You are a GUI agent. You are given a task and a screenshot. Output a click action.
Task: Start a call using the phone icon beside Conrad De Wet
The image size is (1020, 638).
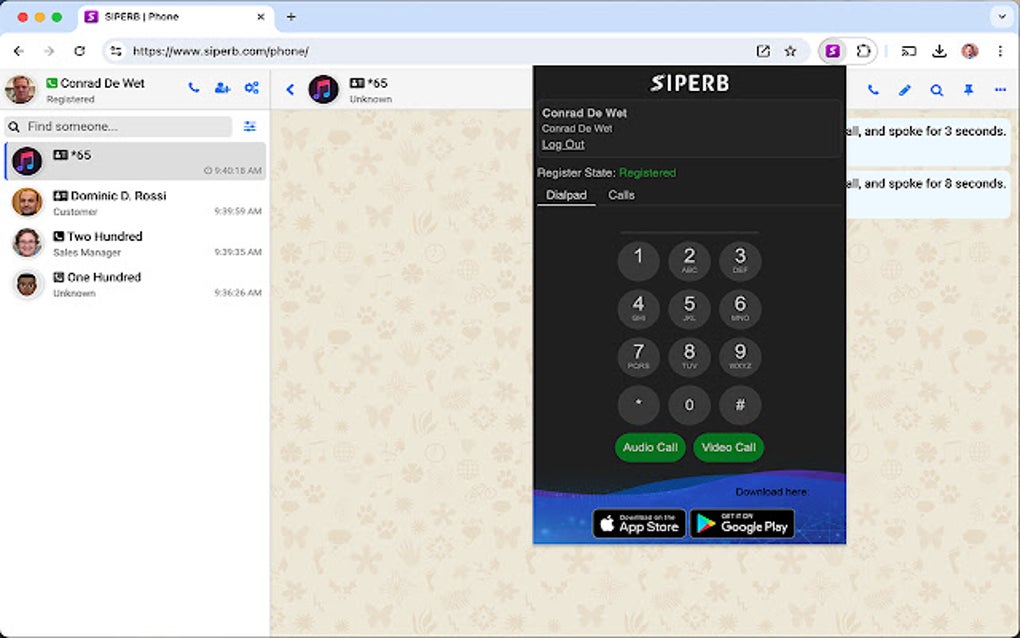[193, 89]
